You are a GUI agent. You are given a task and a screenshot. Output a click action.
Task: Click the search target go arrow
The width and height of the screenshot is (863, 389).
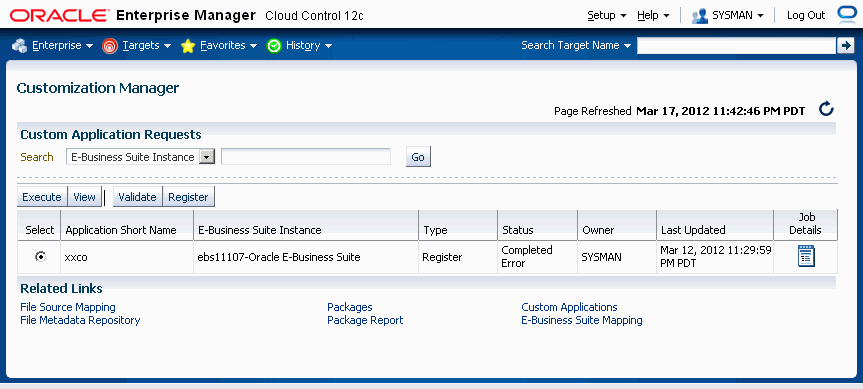tap(845, 46)
